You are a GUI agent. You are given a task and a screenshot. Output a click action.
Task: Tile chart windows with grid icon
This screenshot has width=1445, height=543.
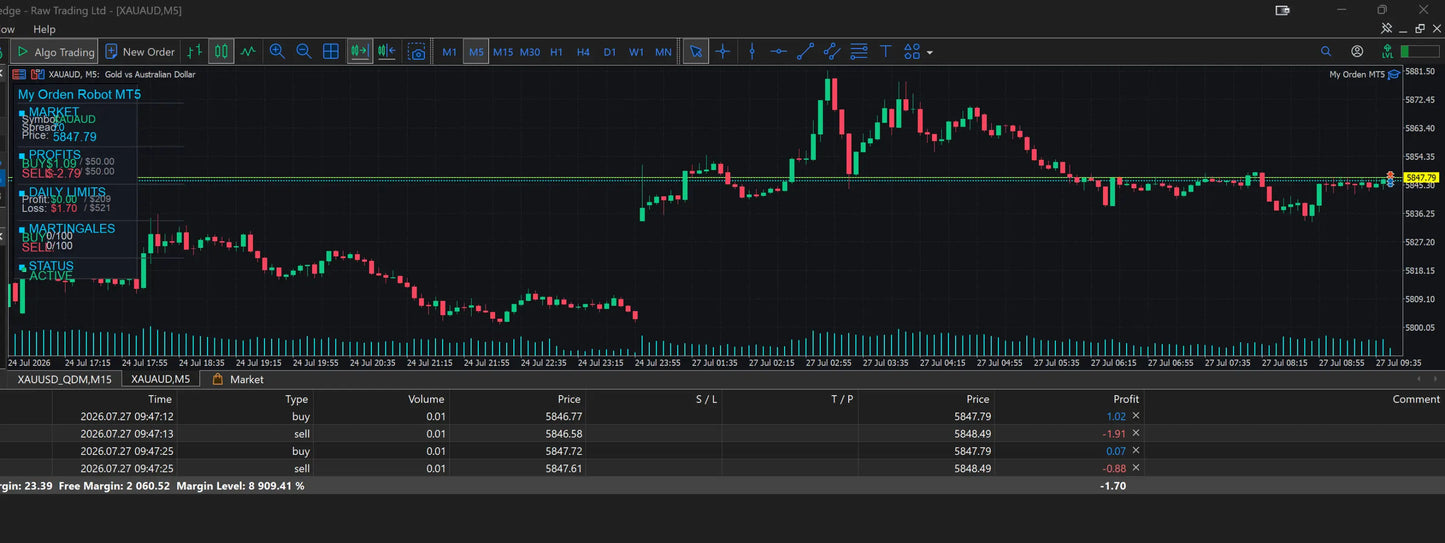coord(331,52)
